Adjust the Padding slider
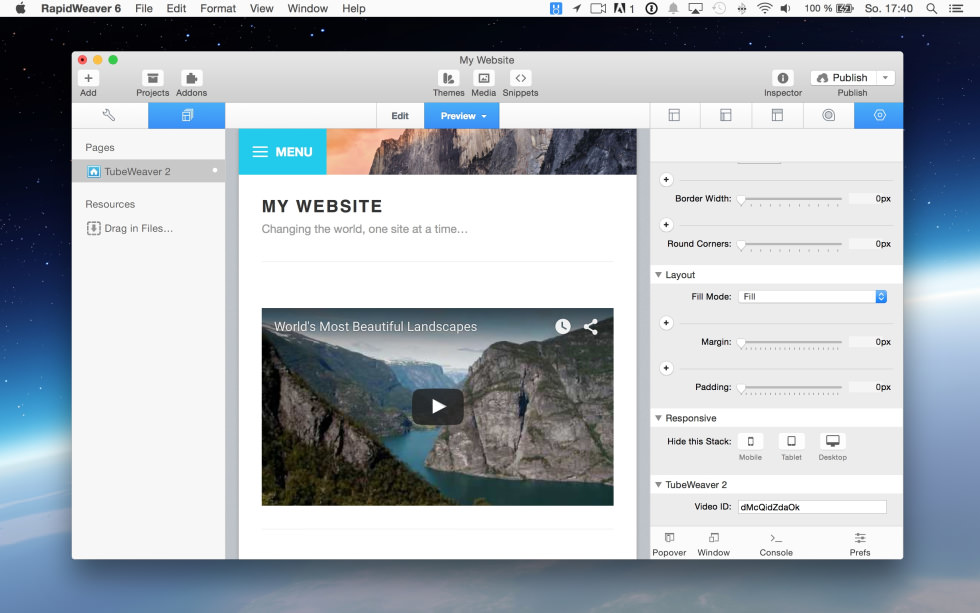Viewport: 980px width, 613px height. [x=791, y=387]
